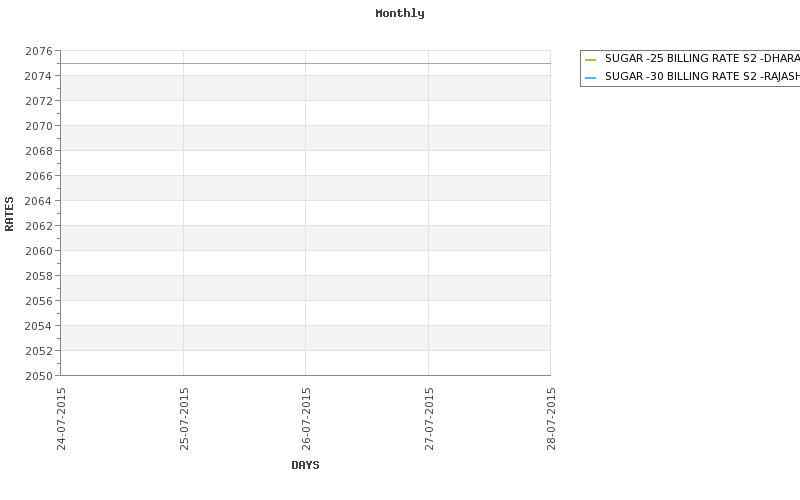The height and width of the screenshot is (500, 800).
Task: Click the 2064 value on the rates axis
Action: (x=39, y=201)
